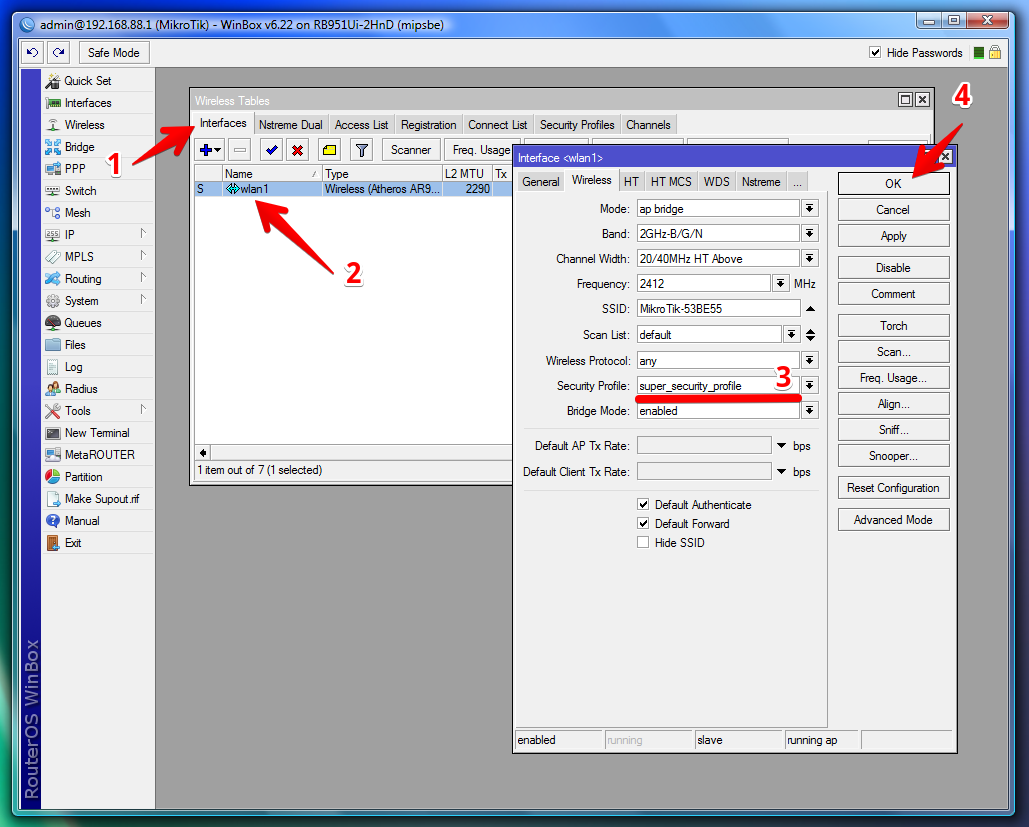Open Radius in the sidebar
Viewport: 1029px width, 827px height.
81,389
